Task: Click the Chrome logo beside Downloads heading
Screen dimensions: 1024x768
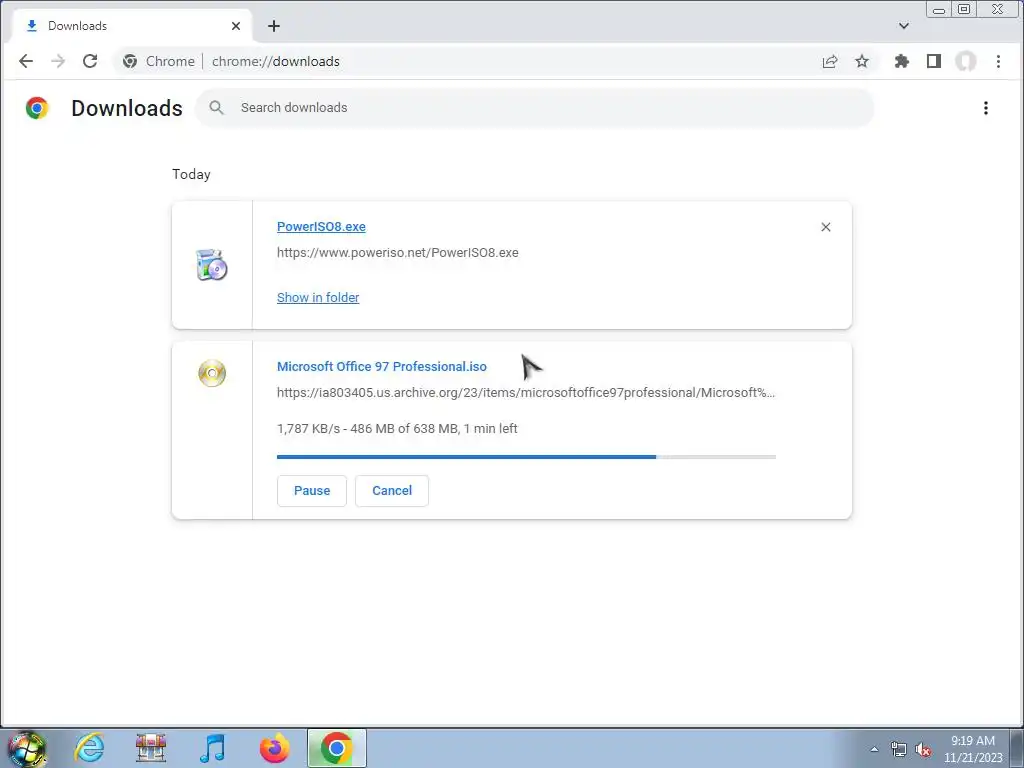Action: (x=37, y=108)
